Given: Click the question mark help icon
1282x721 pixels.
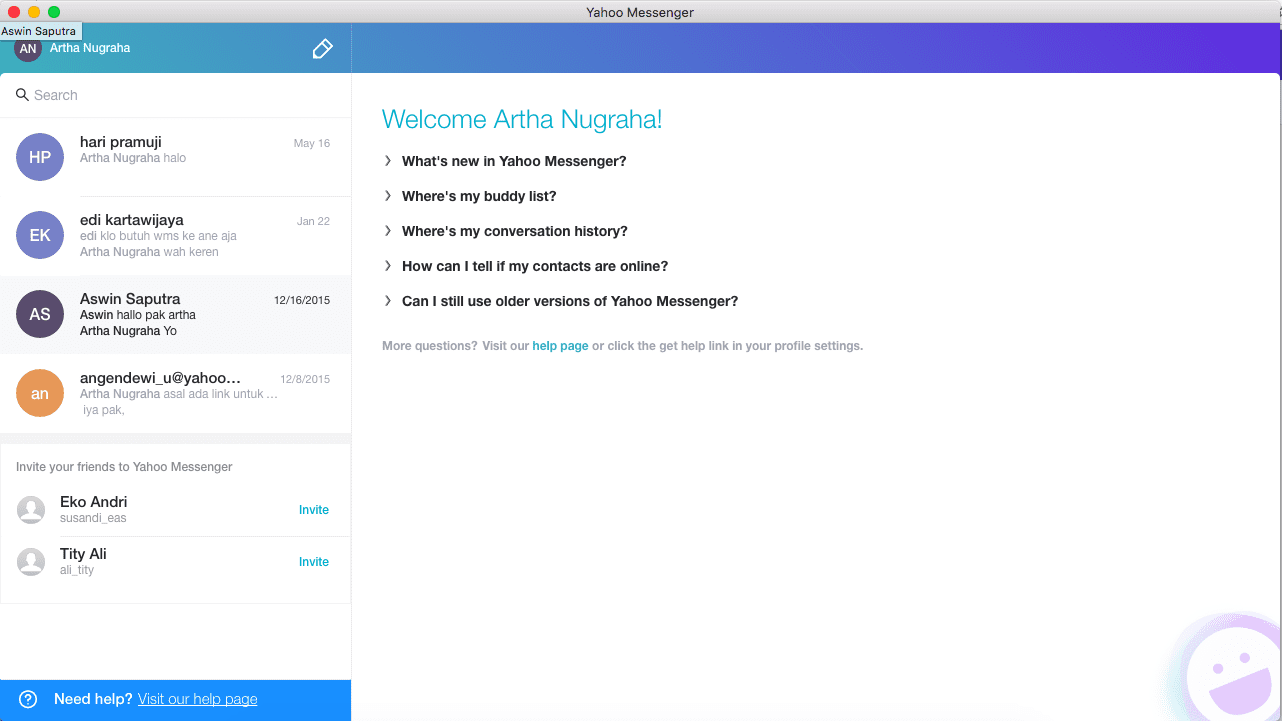Looking at the screenshot, I should [28, 699].
